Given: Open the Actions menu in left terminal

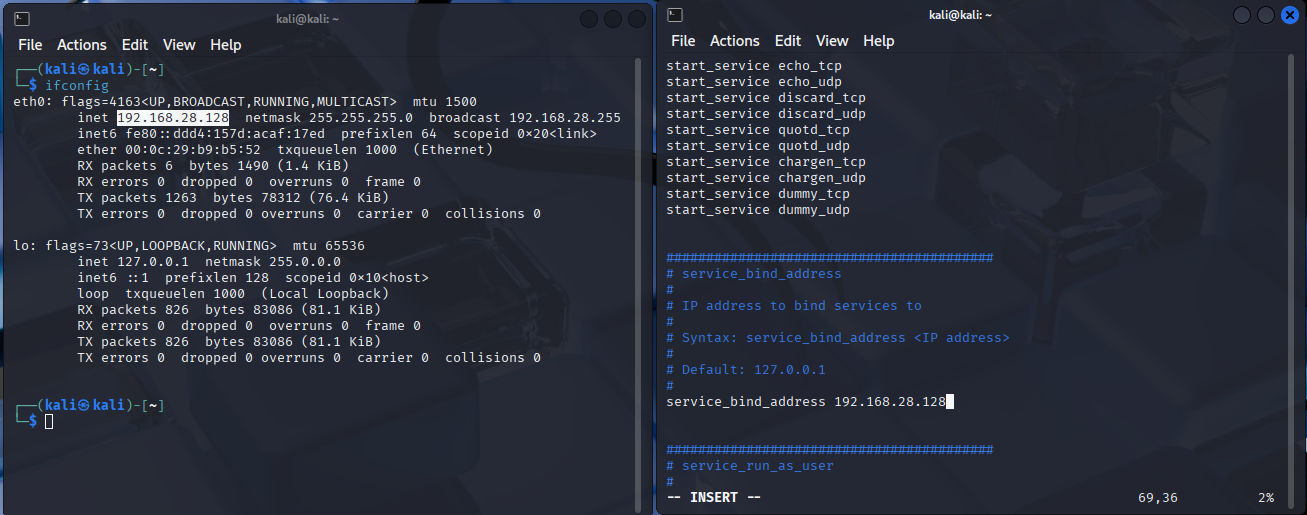Looking at the screenshot, I should [82, 45].
